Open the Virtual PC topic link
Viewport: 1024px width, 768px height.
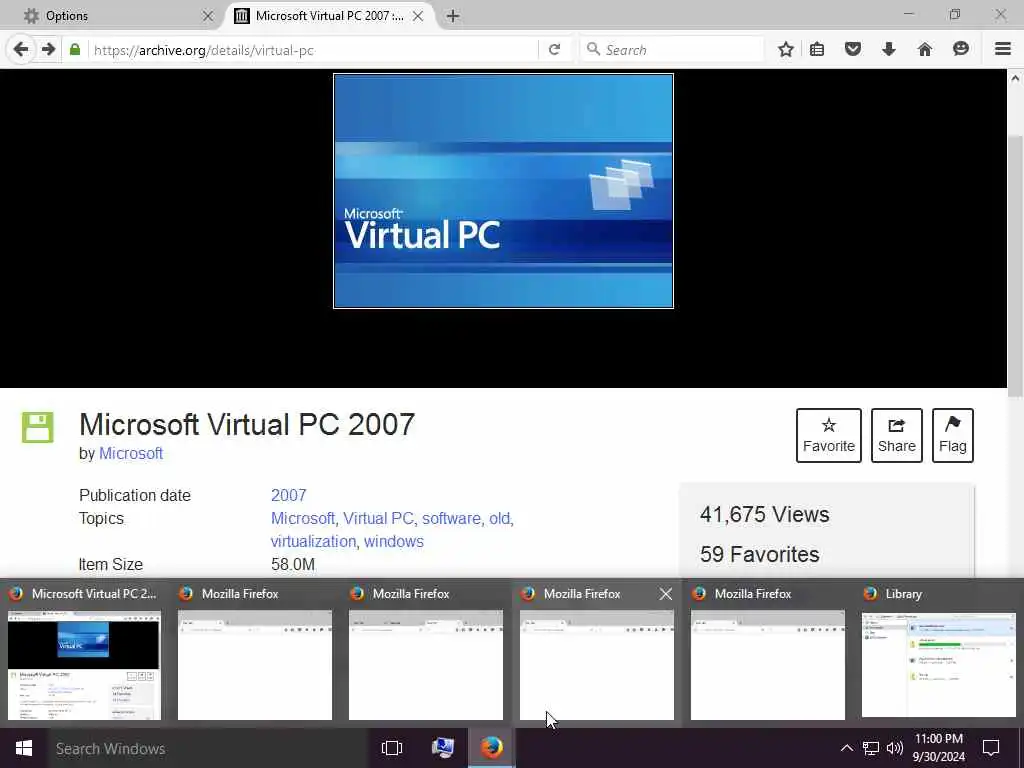tap(378, 519)
